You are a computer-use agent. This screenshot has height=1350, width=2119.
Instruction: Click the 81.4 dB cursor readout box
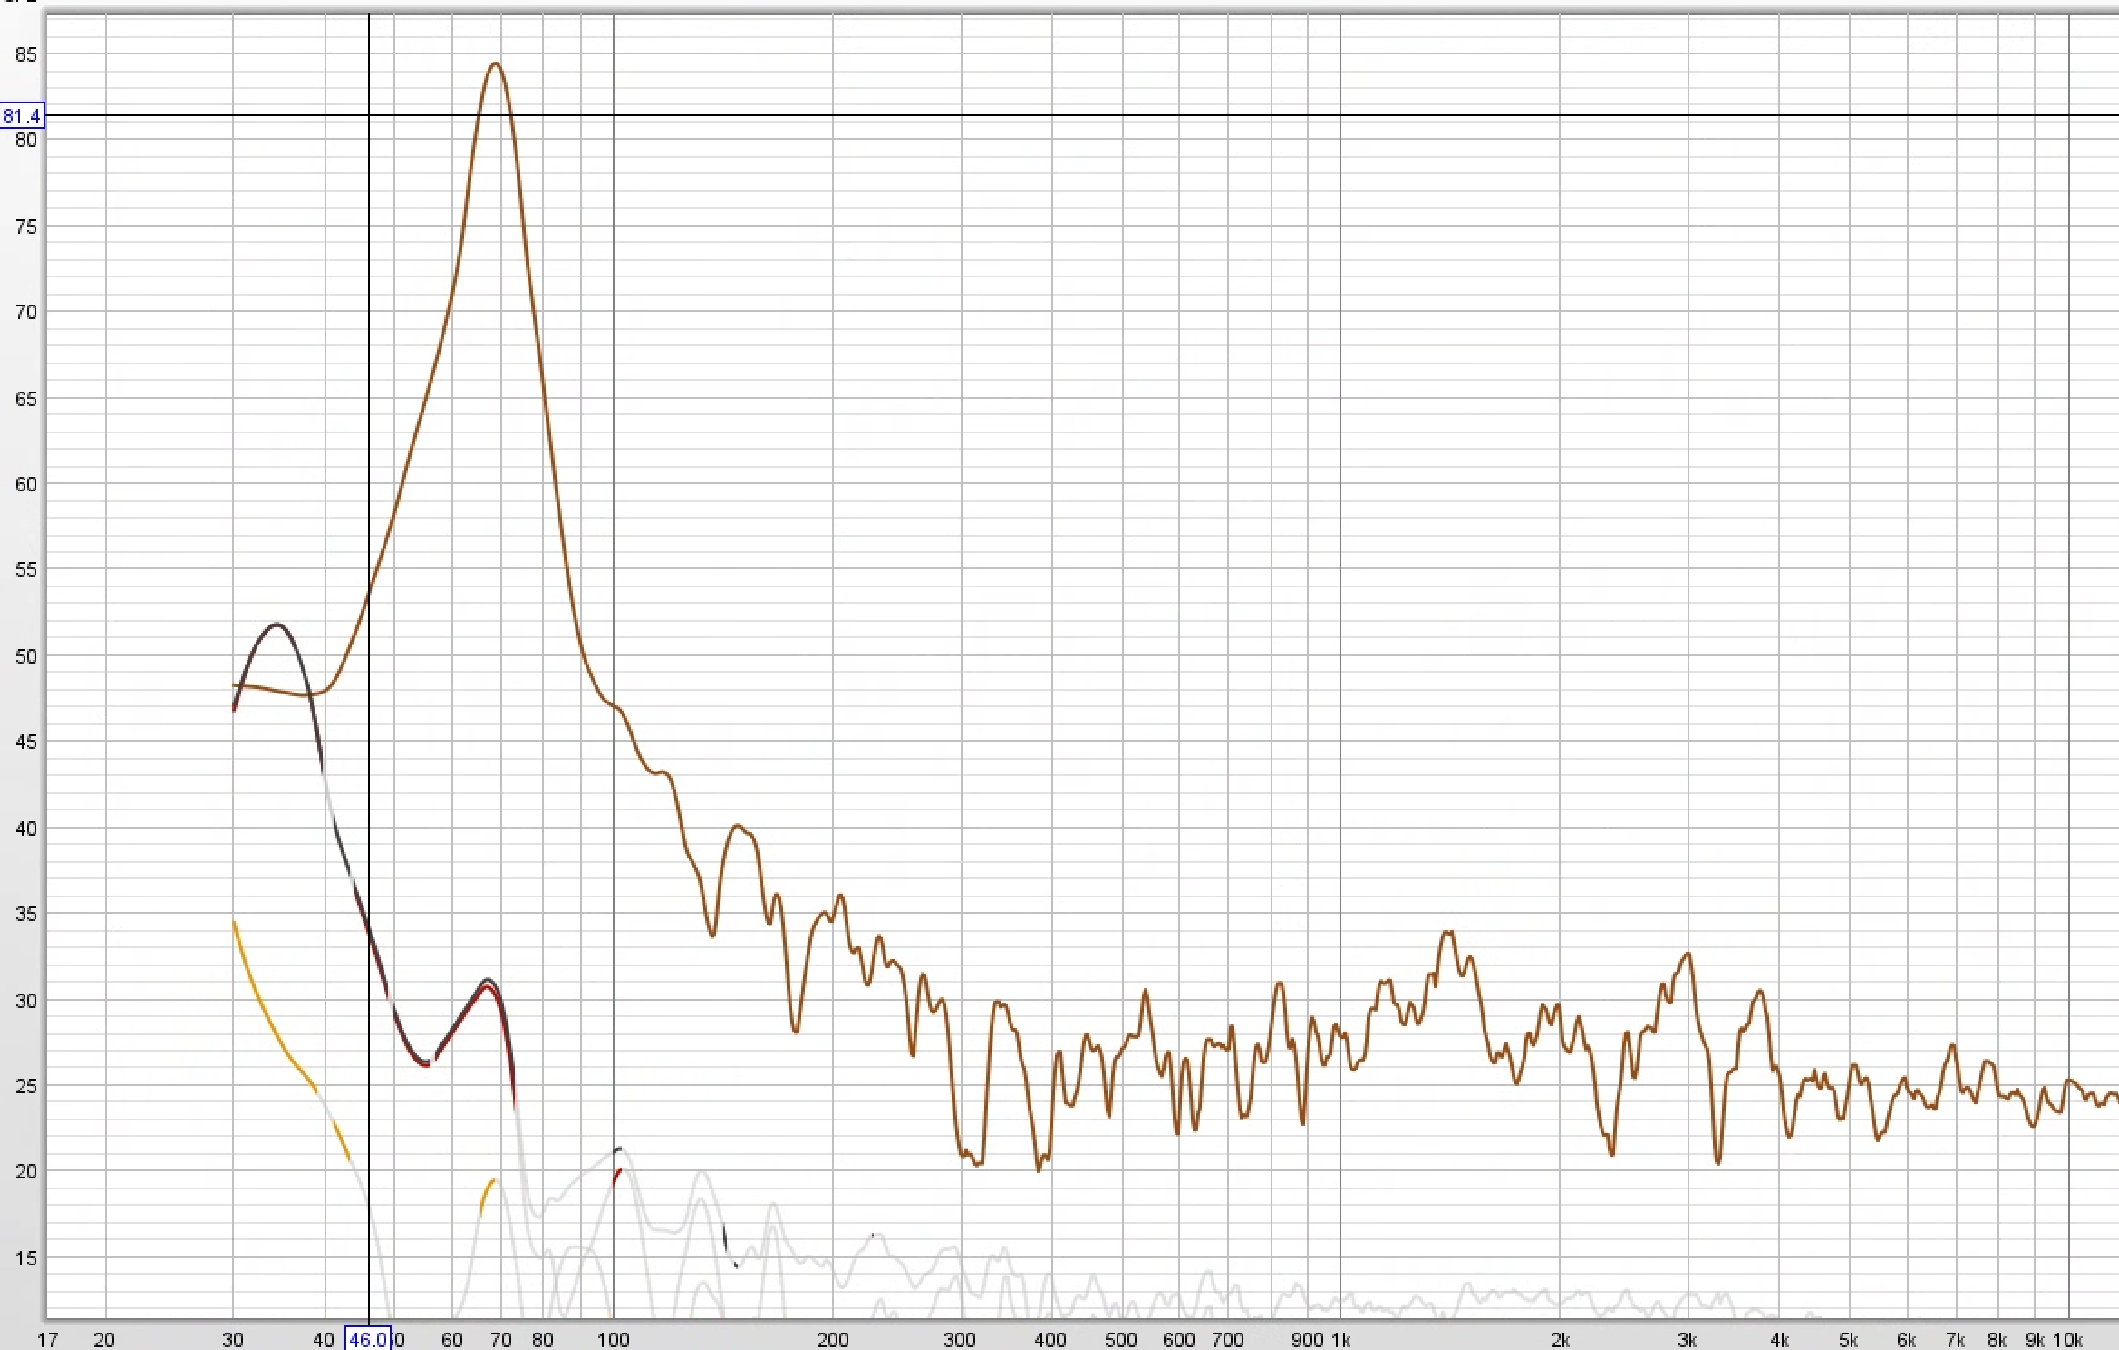point(22,116)
